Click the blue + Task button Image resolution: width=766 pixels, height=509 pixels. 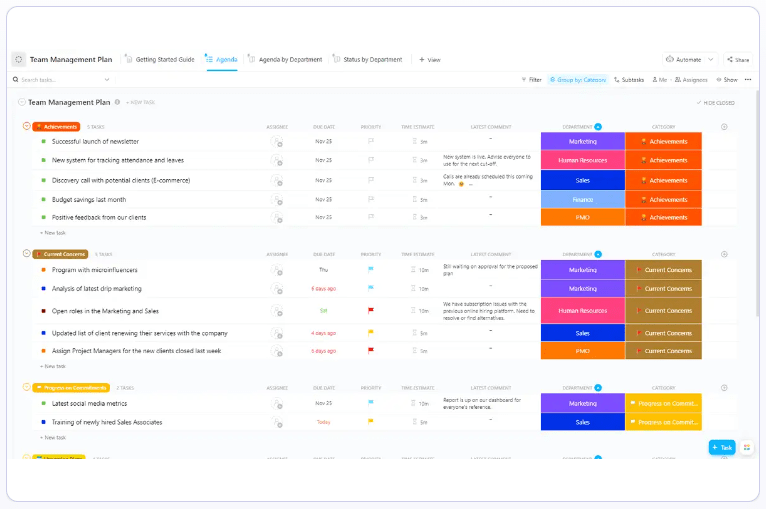[722, 447]
